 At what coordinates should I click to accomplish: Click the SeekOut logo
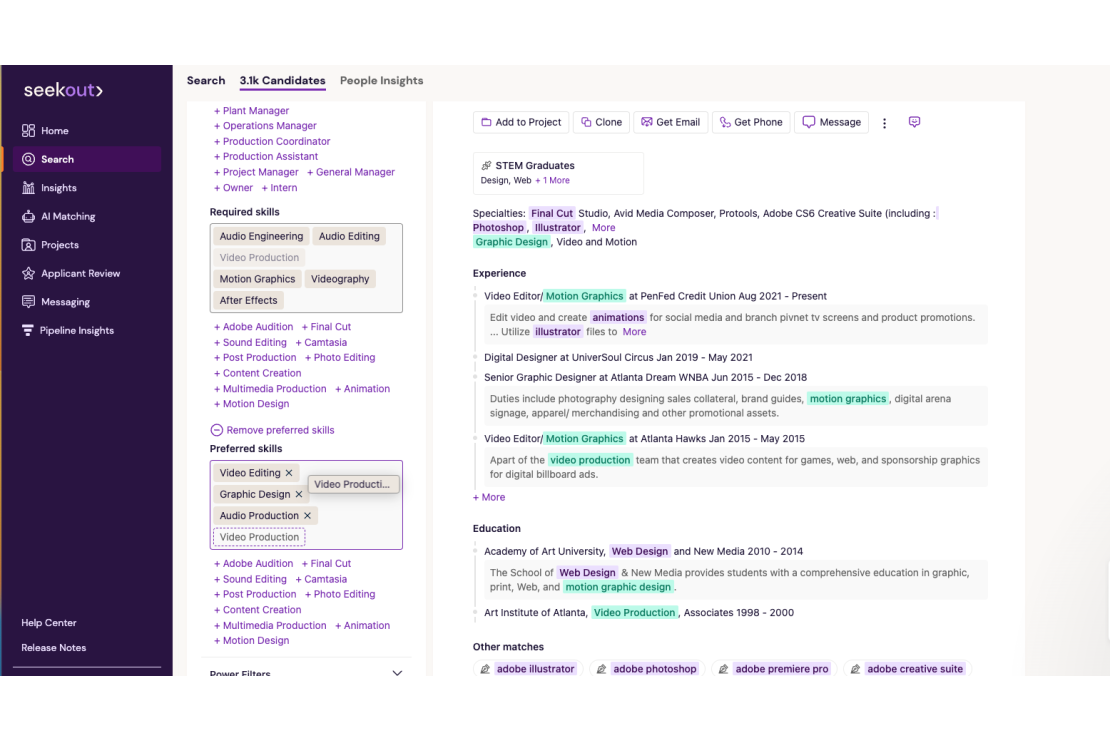pyautogui.click(x=61, y=89)
